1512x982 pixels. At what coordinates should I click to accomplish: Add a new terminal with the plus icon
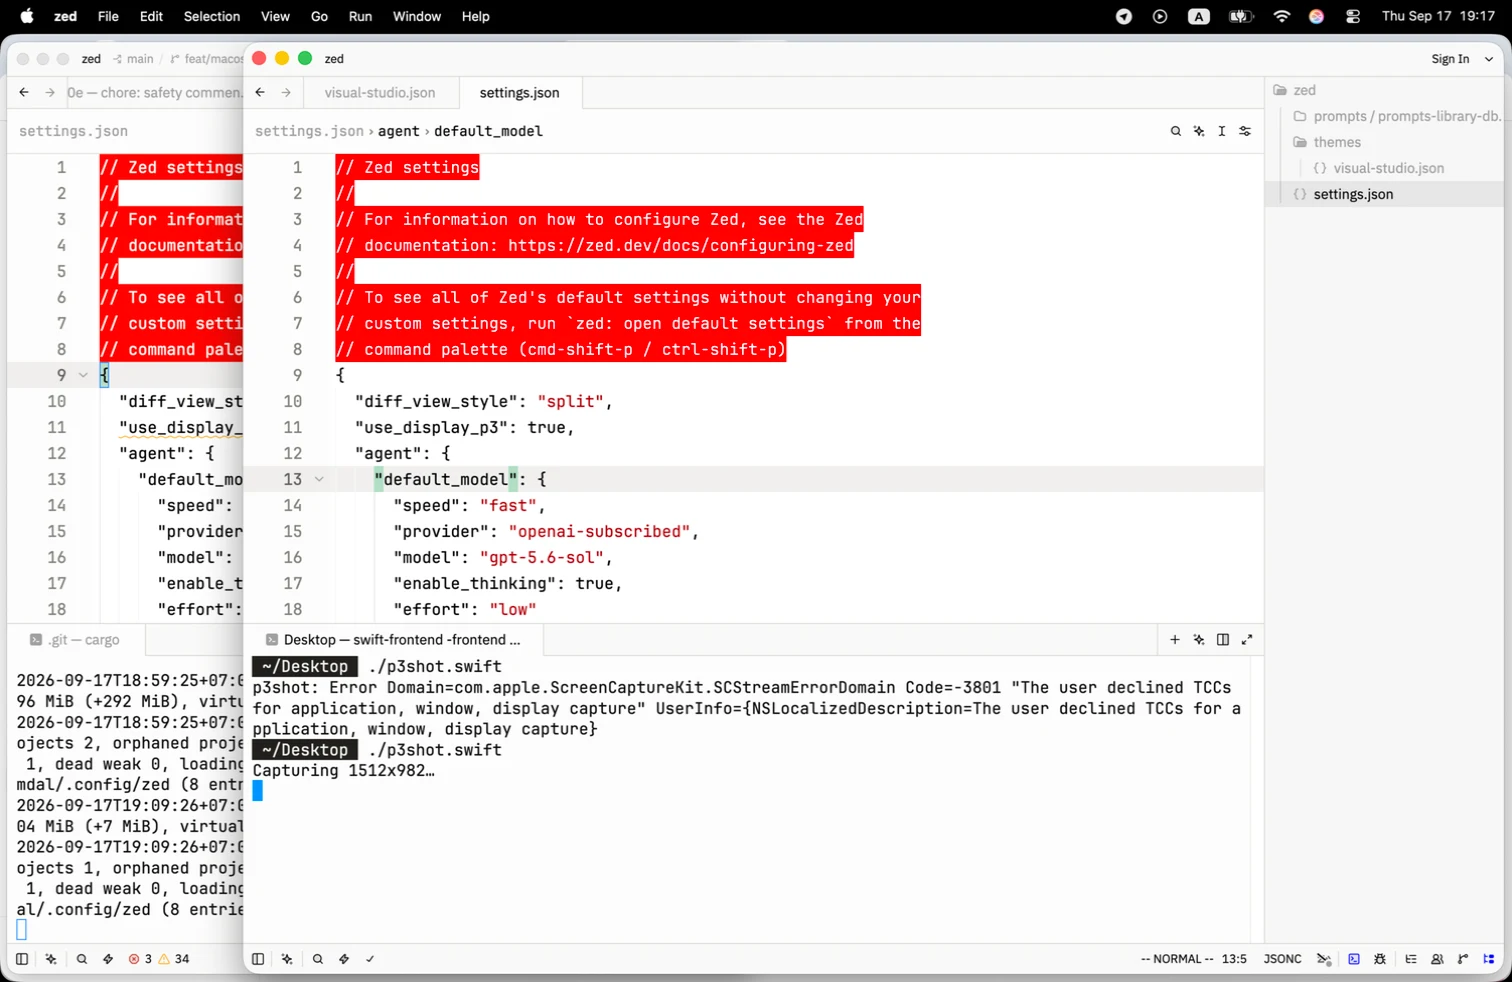click(x=1175, y=640)
